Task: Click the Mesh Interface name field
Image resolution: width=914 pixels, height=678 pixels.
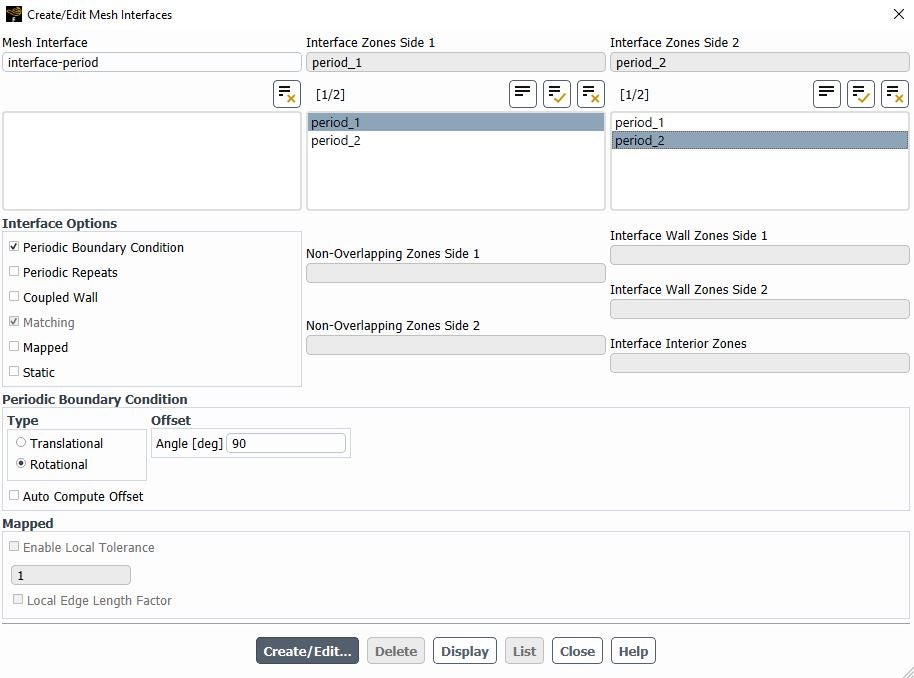Action: pyautogui.click(x=151, y=62)
